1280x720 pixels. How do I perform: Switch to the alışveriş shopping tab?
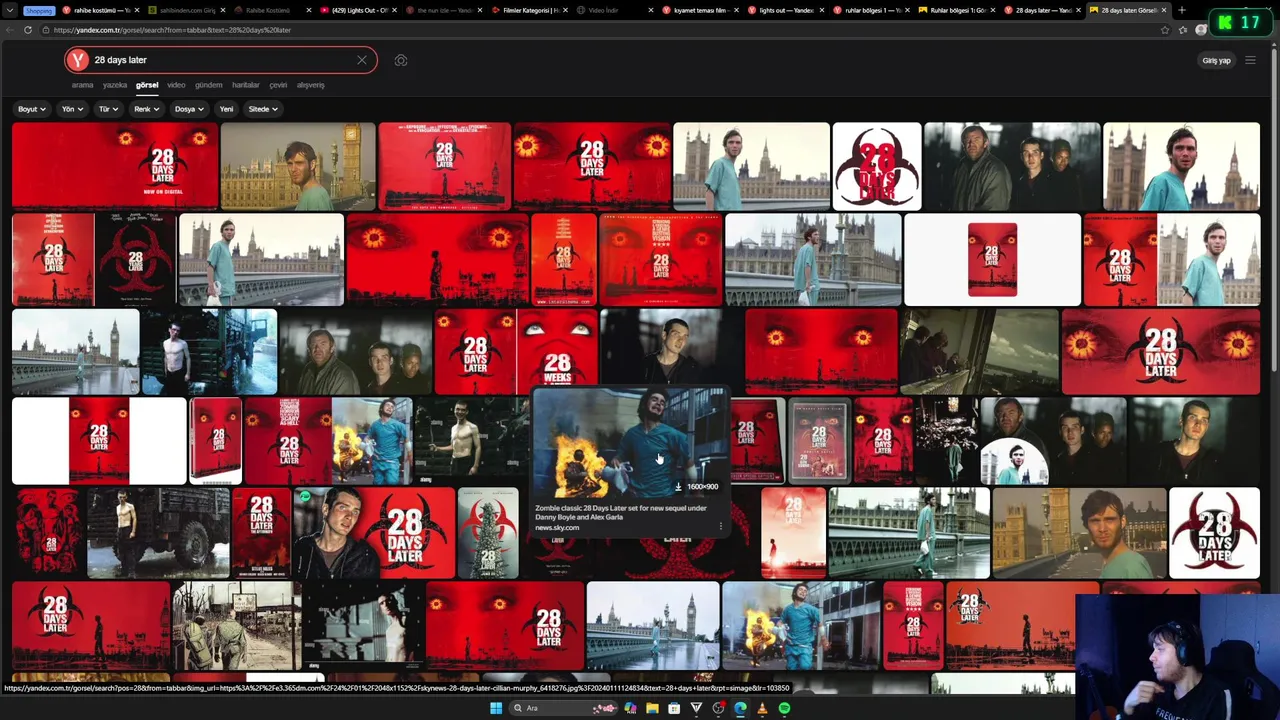pos(310,85)
